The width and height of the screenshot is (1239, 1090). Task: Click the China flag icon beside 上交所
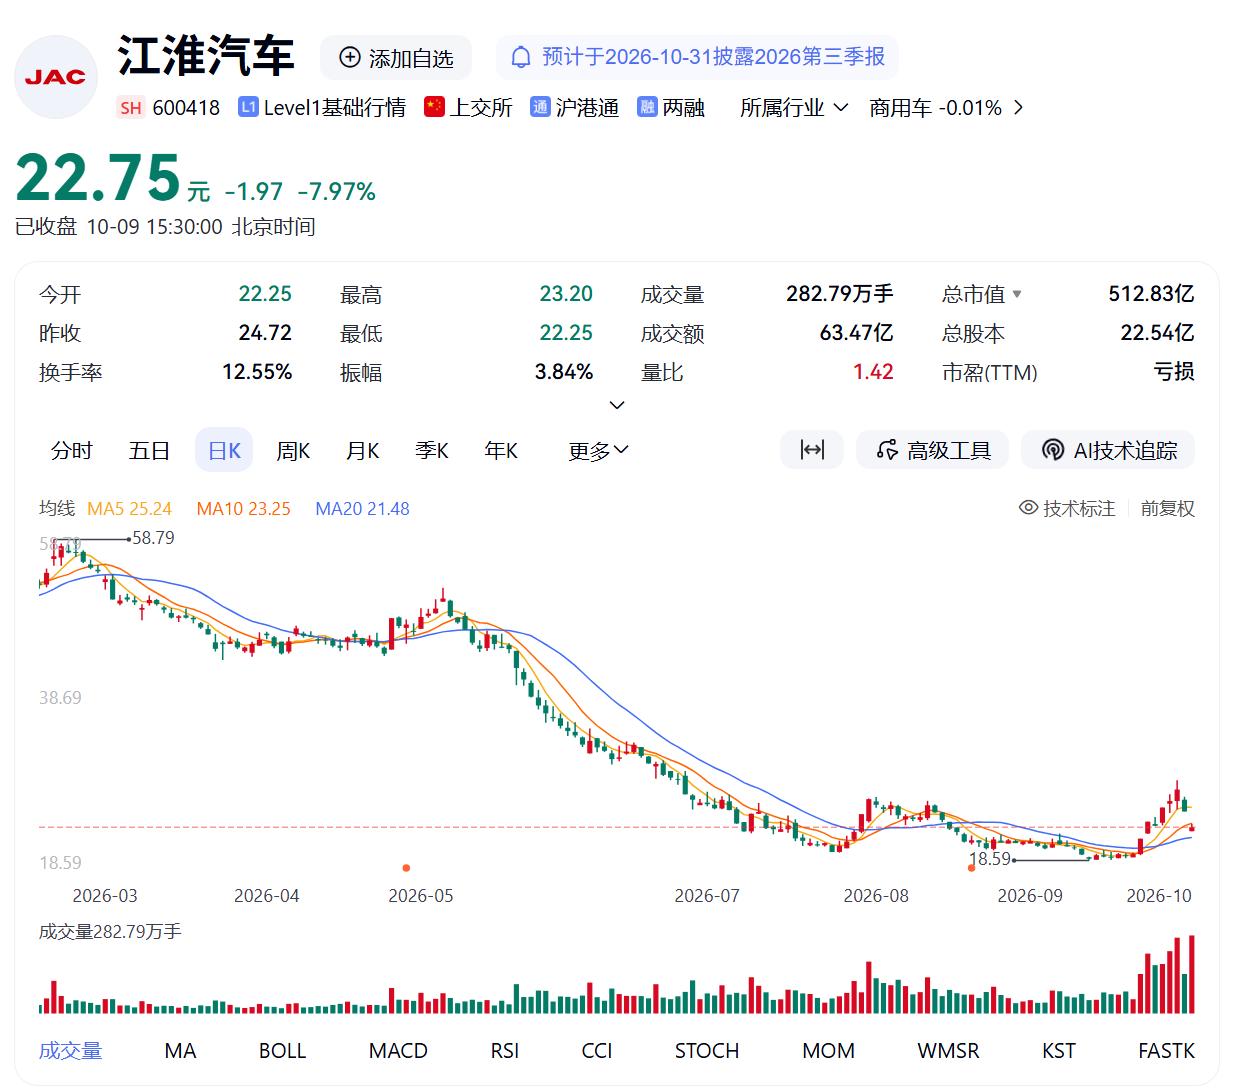click(434, 107)
